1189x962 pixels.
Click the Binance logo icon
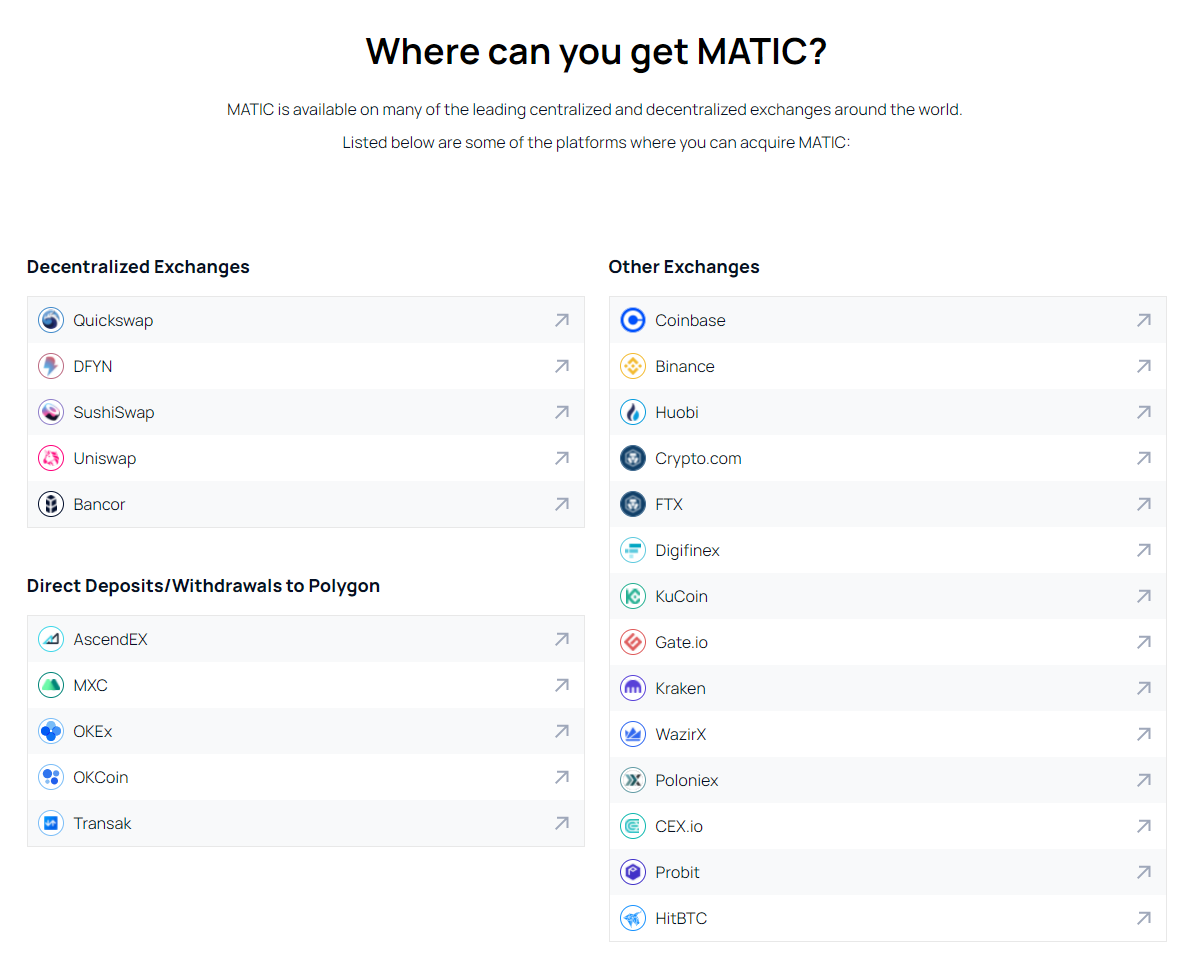[633, 367]
